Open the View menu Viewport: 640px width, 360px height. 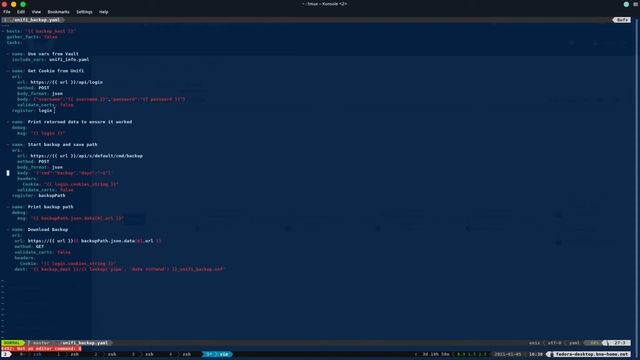click(x=36, y=12)
